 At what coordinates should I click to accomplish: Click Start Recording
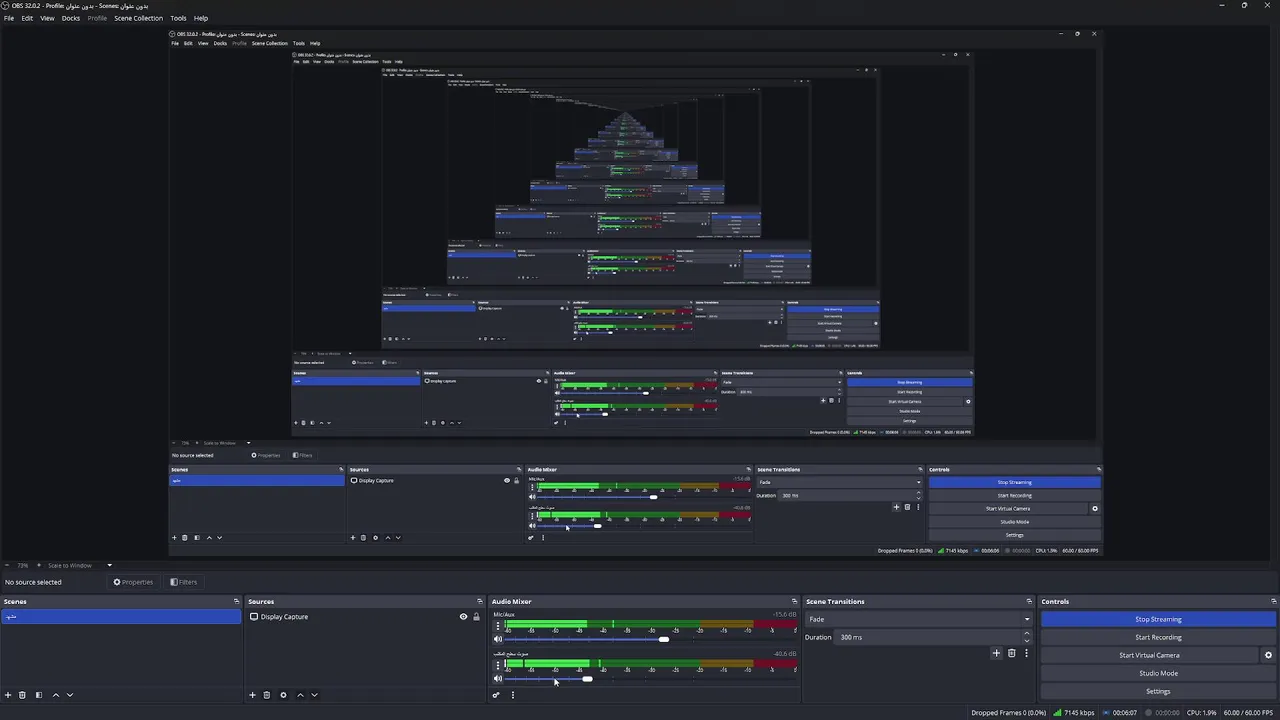click(1158, 637)
